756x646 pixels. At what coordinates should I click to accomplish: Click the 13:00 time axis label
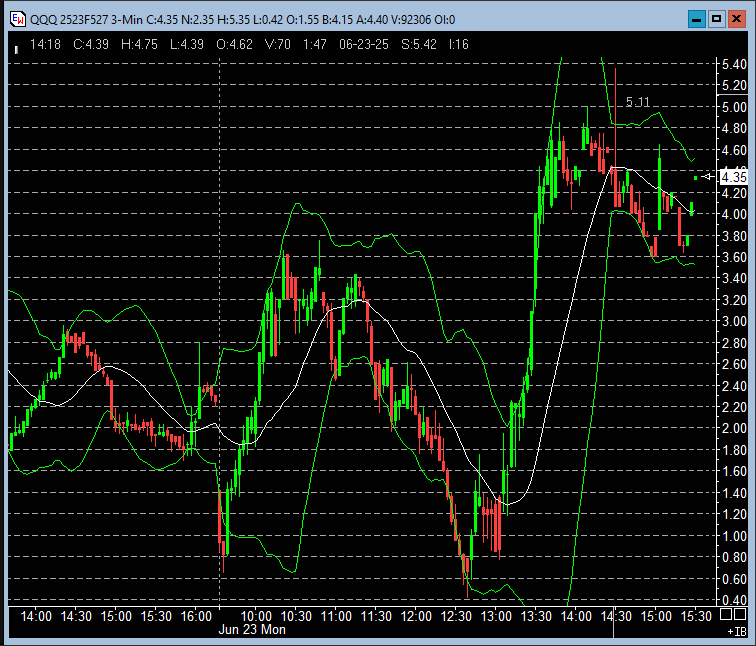496,616
